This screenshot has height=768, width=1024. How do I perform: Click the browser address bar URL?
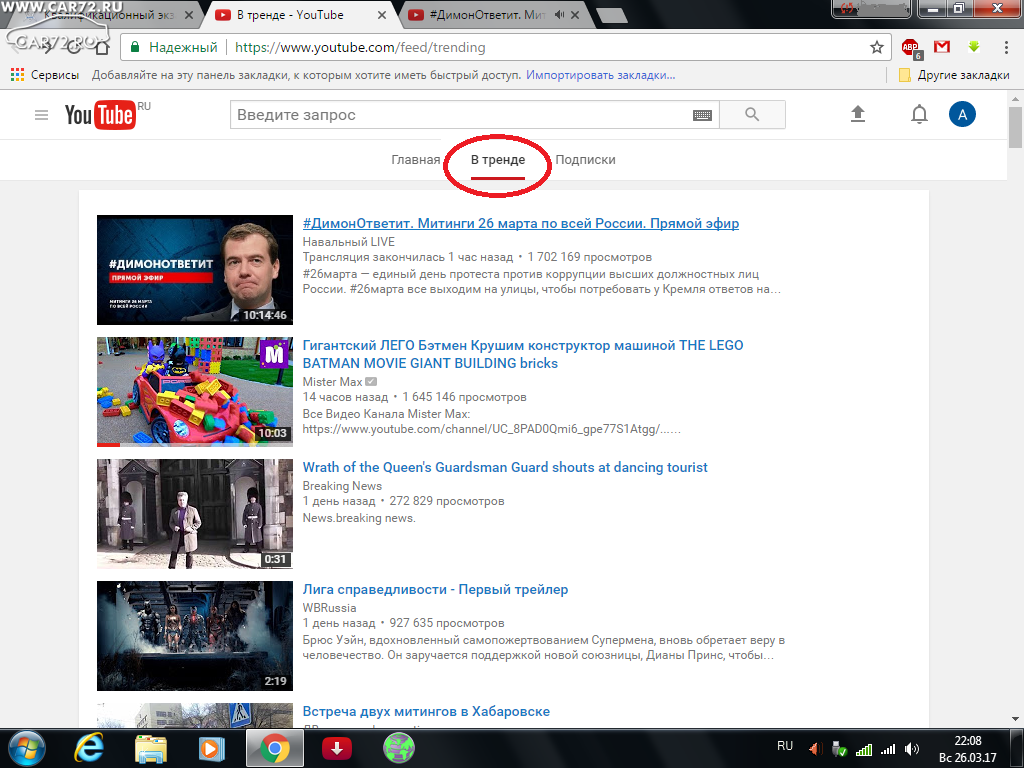360,47
